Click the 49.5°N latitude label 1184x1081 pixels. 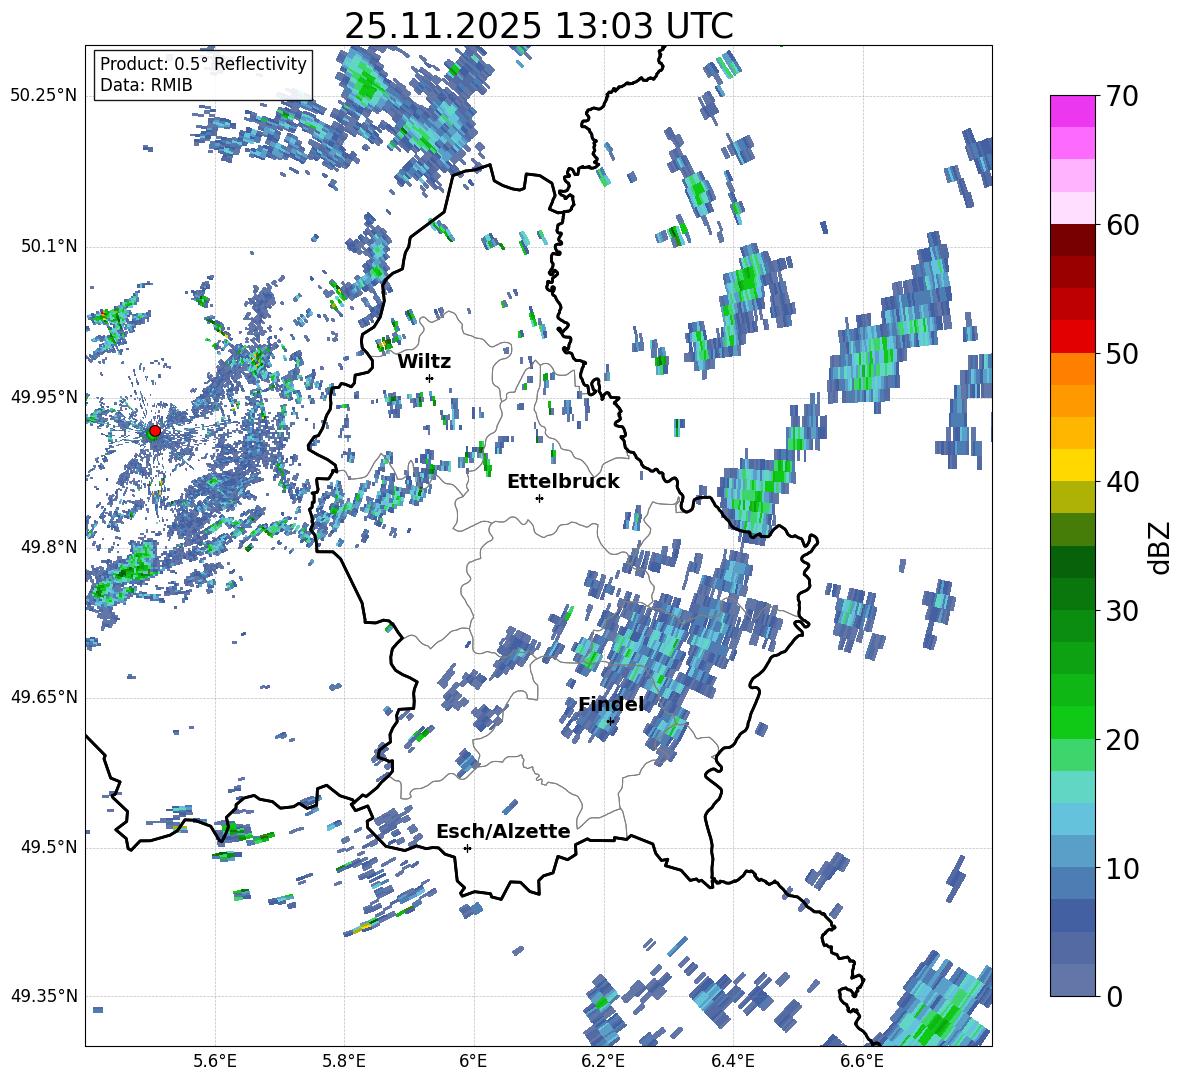click(49, 847)
